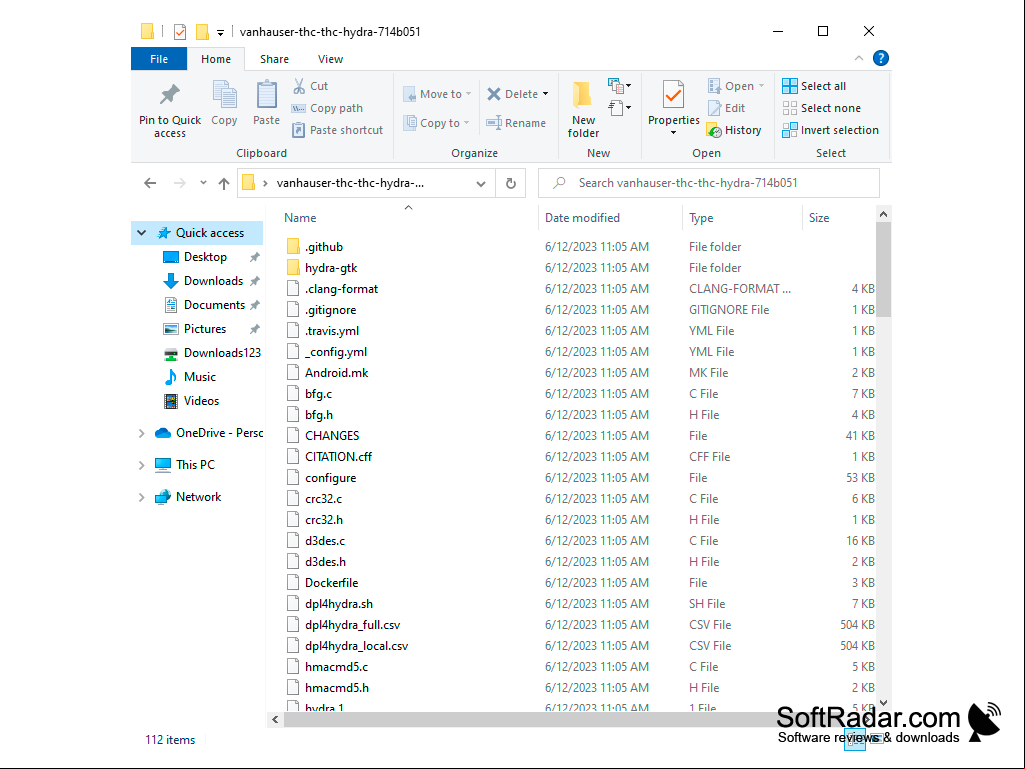Viewport: 1025px width, 769px height.
Task: Refresh the folder view
Action: pyautogui.click(x=511, y=183)
